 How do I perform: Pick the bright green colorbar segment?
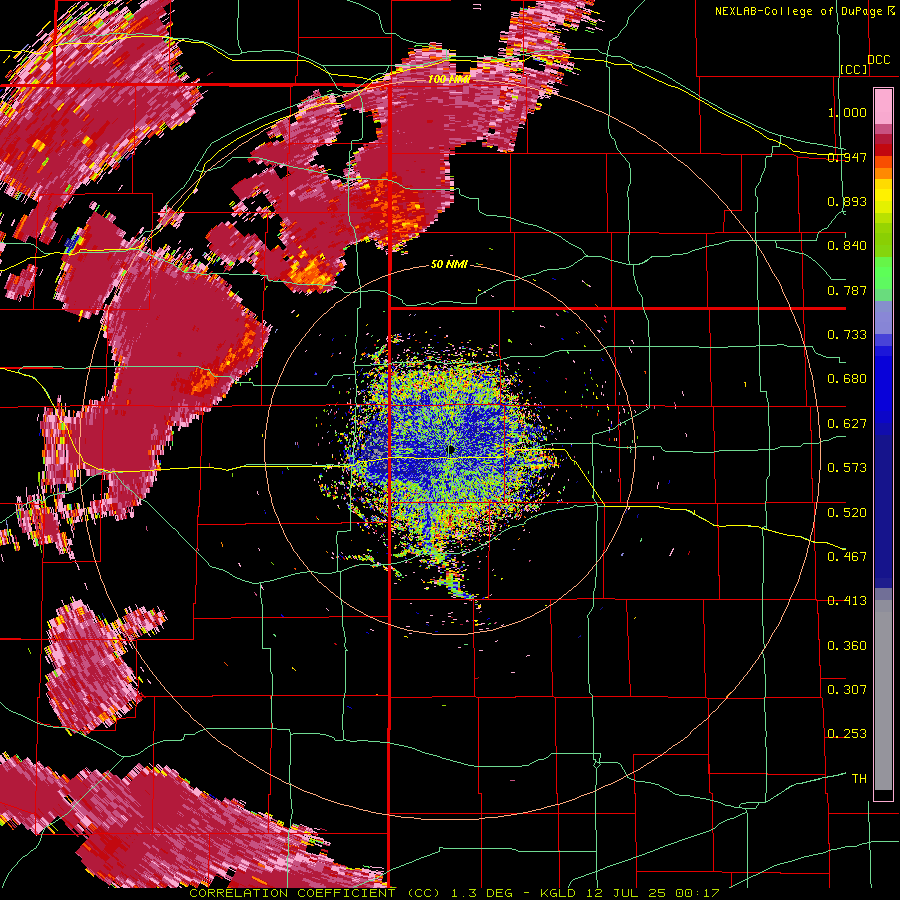coord(883,273)
